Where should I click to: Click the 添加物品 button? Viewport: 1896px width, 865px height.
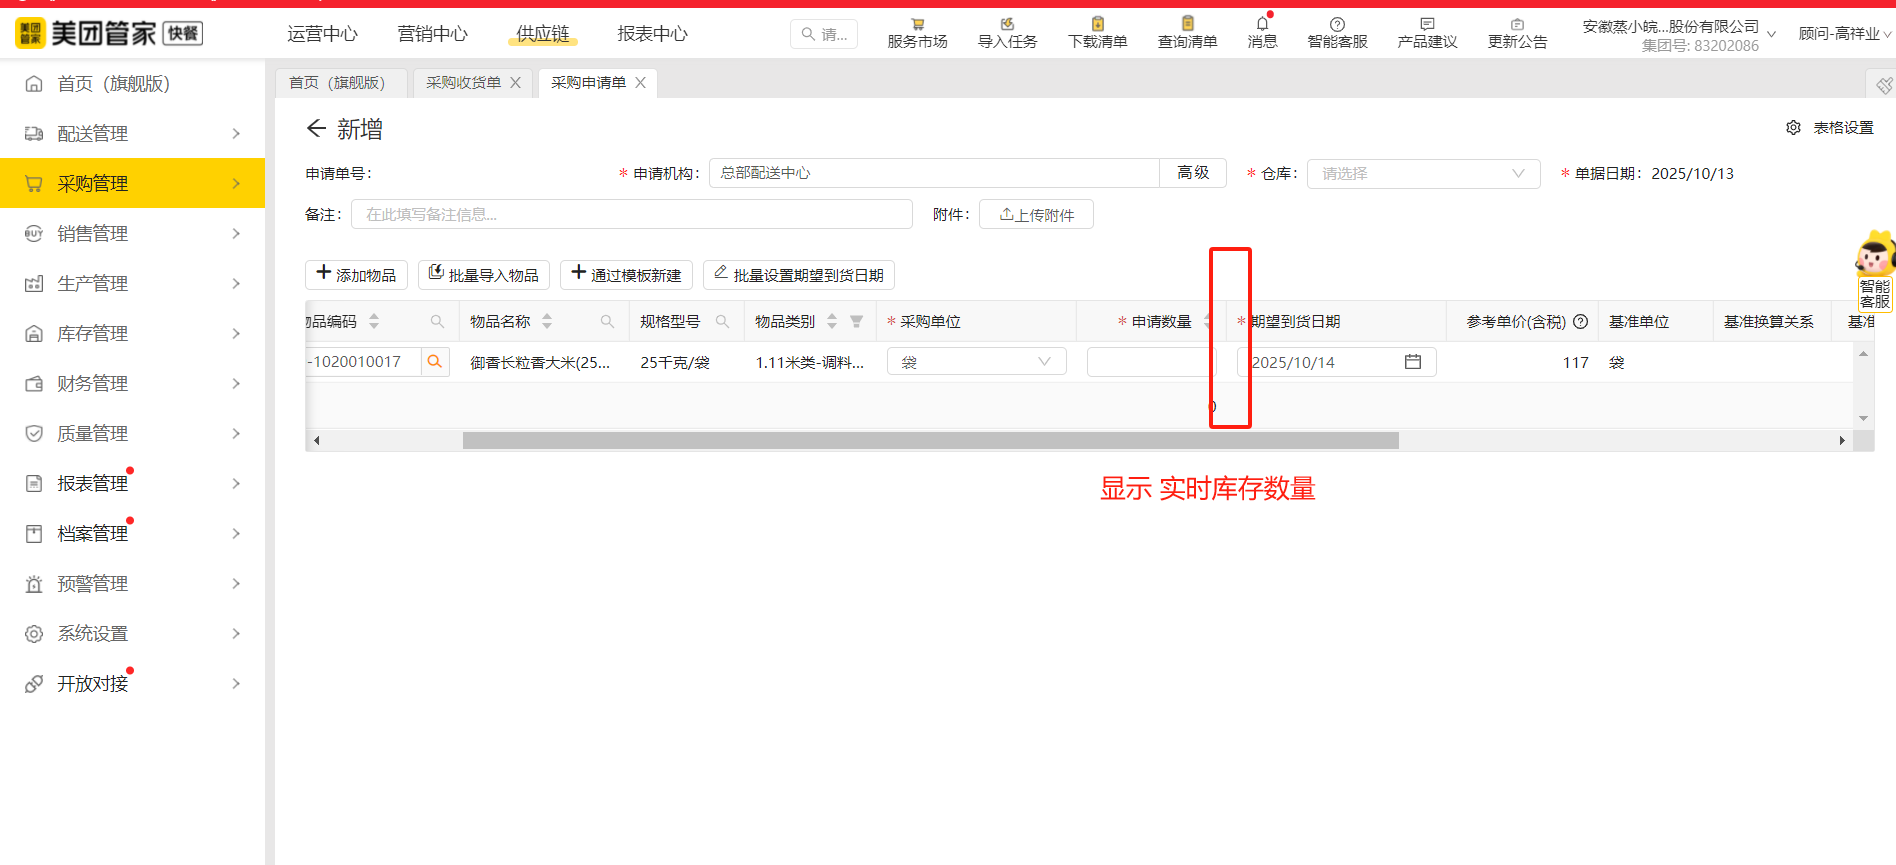(x=356, y=275)
